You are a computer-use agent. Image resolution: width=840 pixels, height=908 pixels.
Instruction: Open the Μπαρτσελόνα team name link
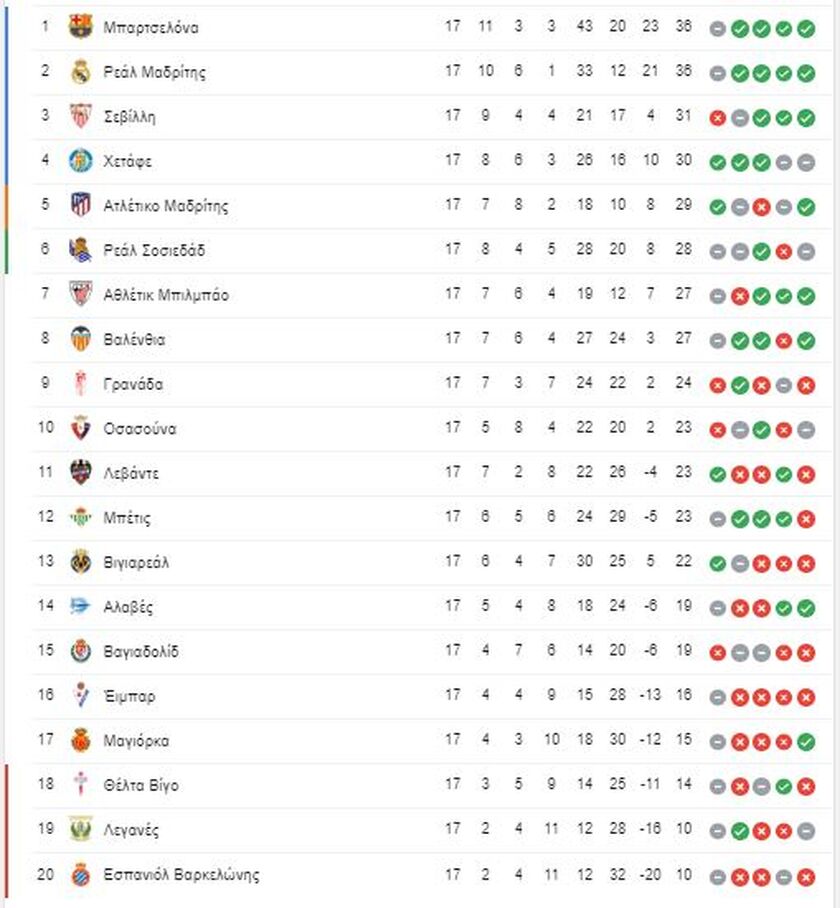click(151, 27)
